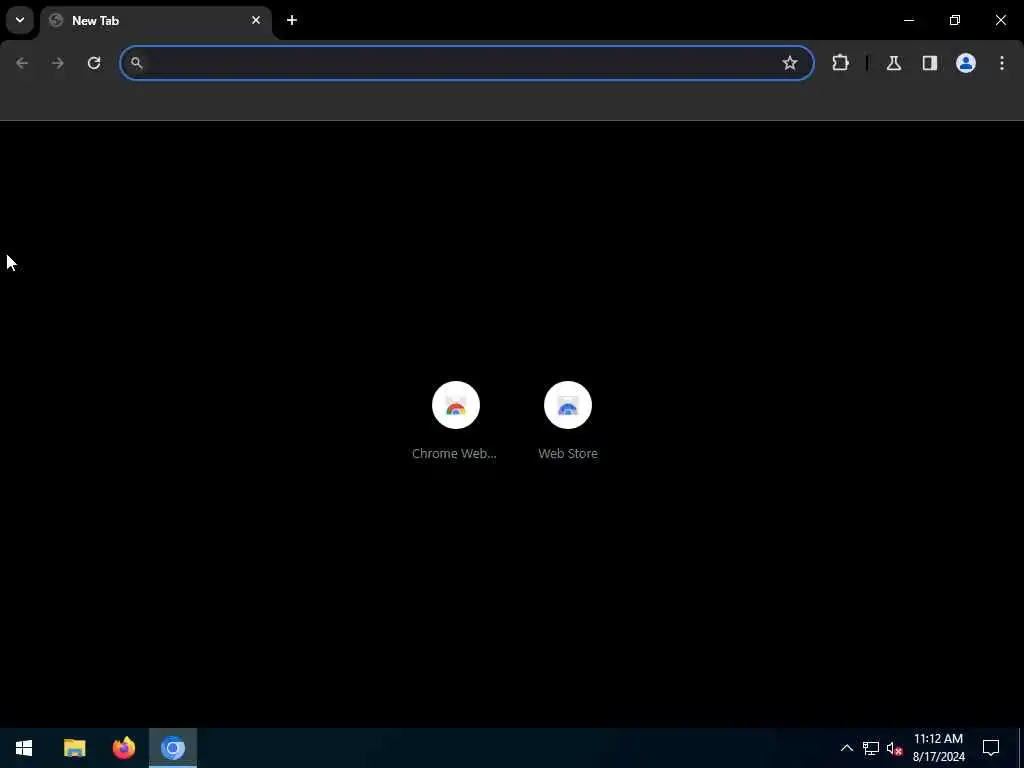1024x768 pixels.
Task: Open the three-dot browser menu
Action: (x=1002, y=63)
